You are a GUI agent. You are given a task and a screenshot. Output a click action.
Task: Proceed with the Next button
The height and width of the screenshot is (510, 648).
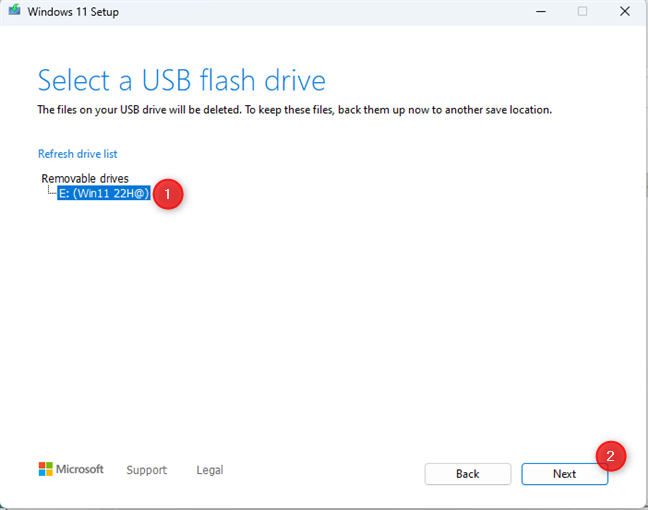(565, 474)
